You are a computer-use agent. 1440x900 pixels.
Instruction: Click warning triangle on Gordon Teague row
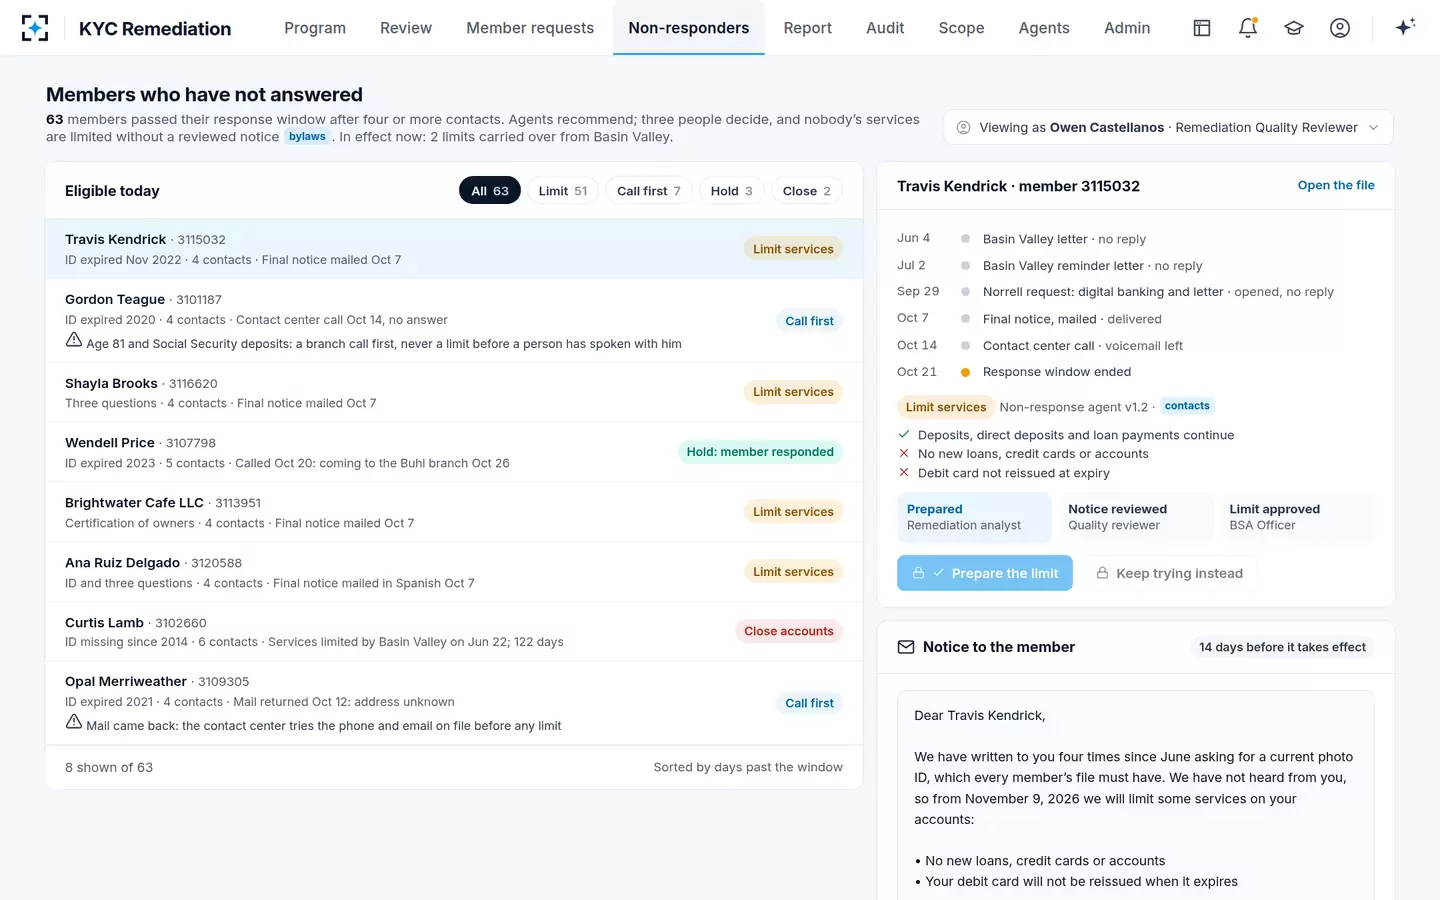tap(74, 340)
